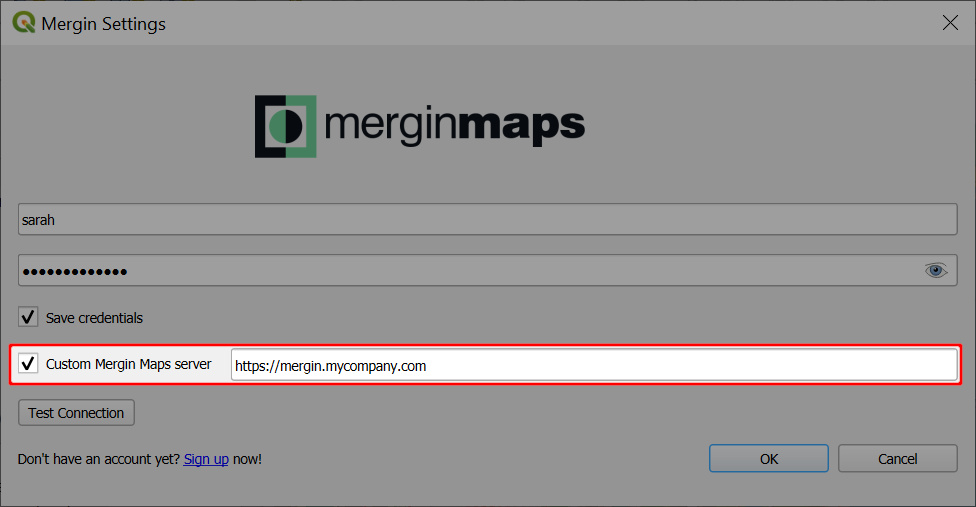
Task: Toggle the Custom Mergin Maps server checkbox
Action: coord(28,363)
